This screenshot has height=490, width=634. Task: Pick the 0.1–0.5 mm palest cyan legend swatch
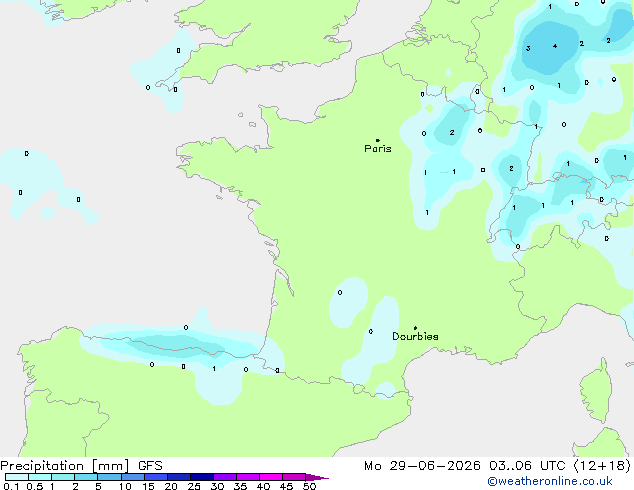(17, 477)
